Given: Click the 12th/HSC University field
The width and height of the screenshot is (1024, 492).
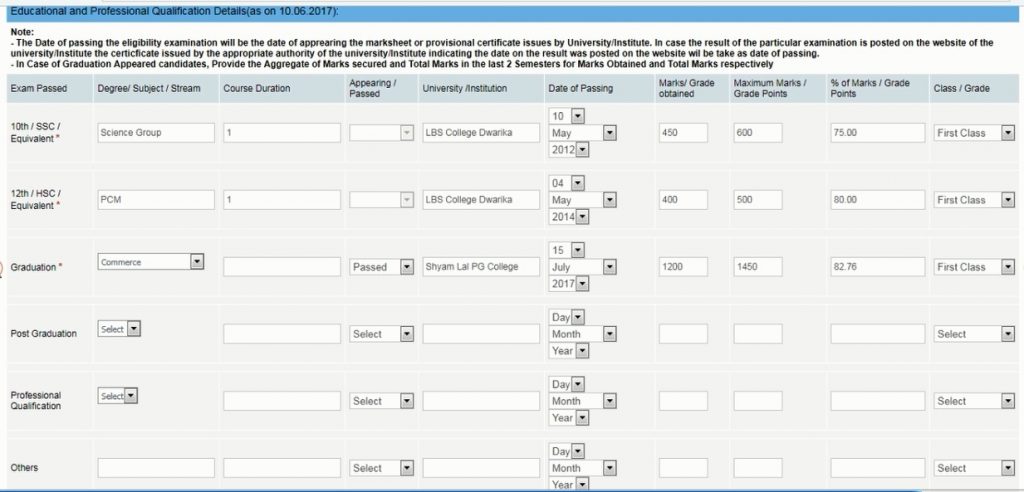Looking at the screenshot, I should (x=481, y=200).
